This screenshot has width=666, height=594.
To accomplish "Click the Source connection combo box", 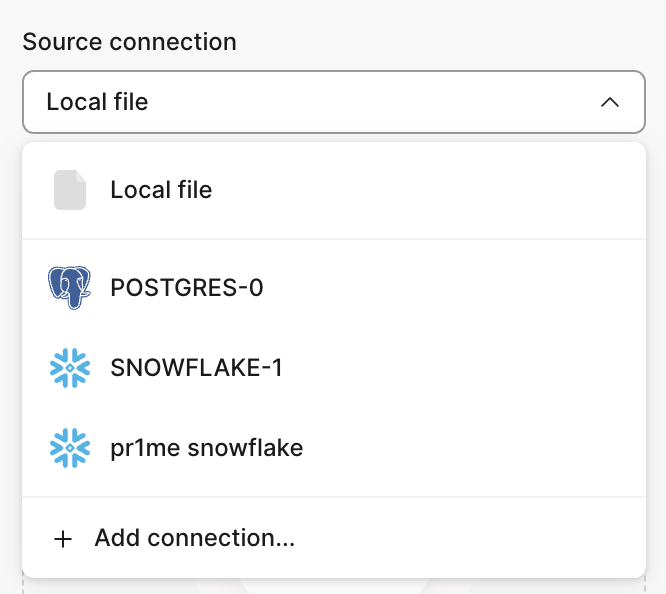I will 333,102.
